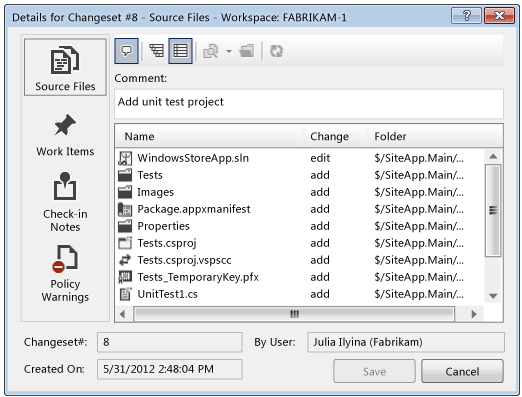Viewport: 522px width, 397px height.
Task: Click the Tests.csproj project icon
Action: coord(125,243)
